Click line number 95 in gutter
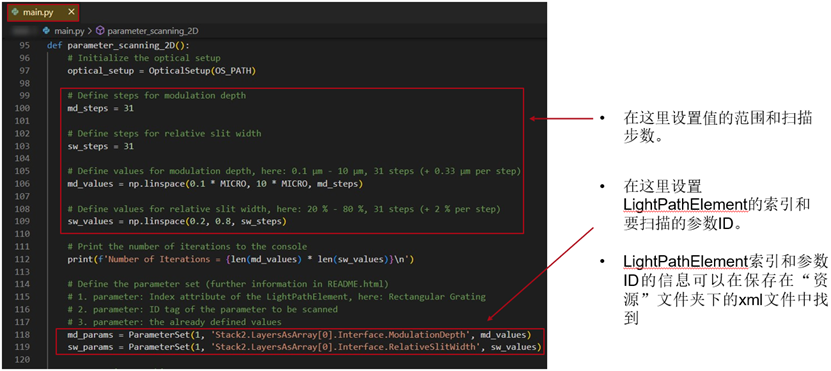Screen dimensions: 831x371 pyautogui.click(x=24, y=45)
